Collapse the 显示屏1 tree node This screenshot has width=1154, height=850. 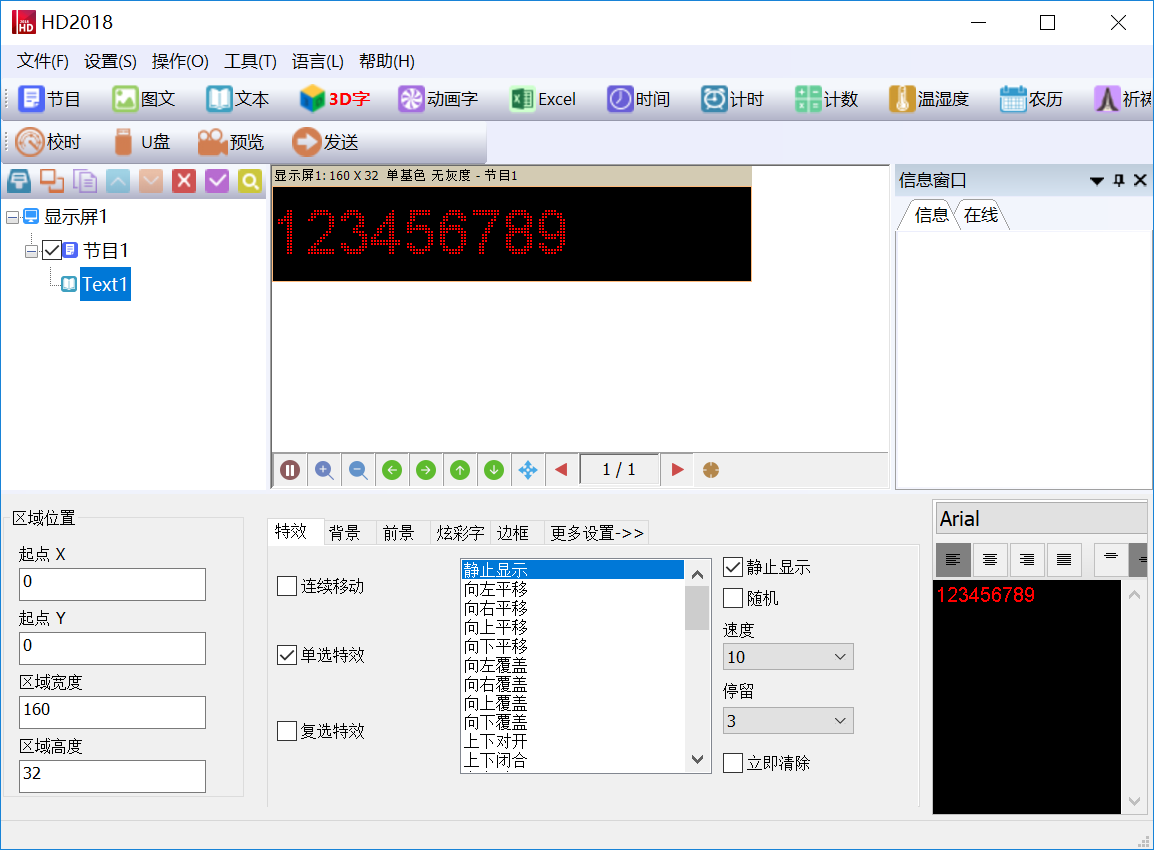pyautogui.click(x=12, y=217)
